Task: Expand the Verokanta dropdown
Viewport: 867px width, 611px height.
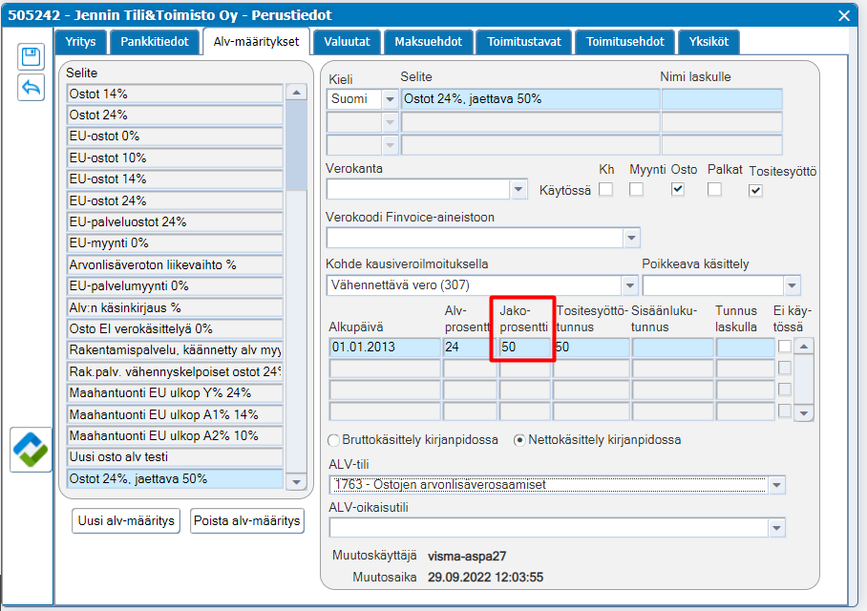Action: pos(518,189)
